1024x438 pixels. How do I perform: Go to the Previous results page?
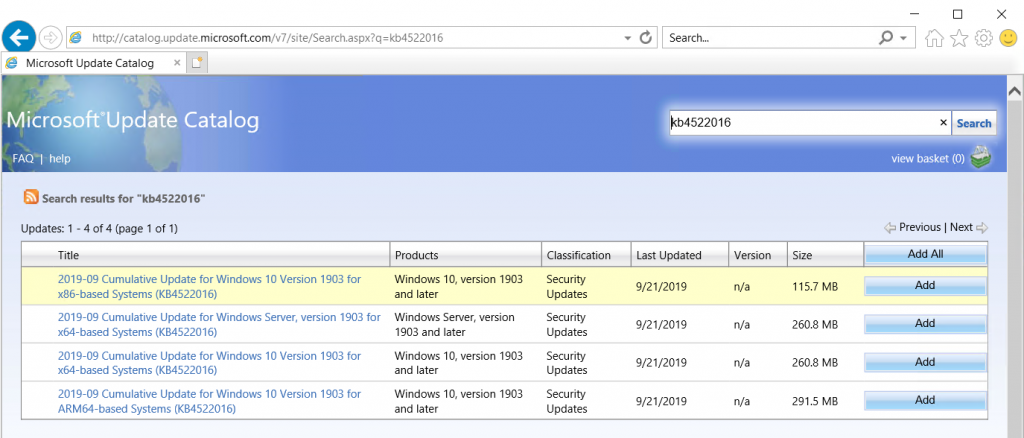pos(920,227)
